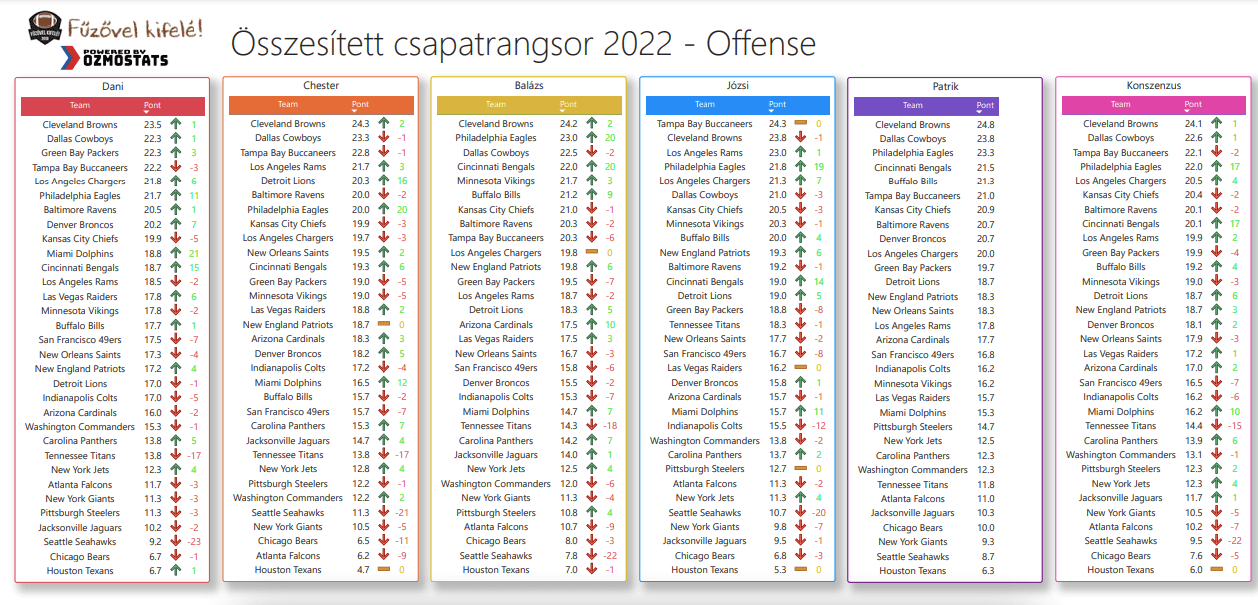The width and height of the screenshot is (1258, 605).
Task: Click sort arrow below Pont in Patrik table
Action: [980, 112]
